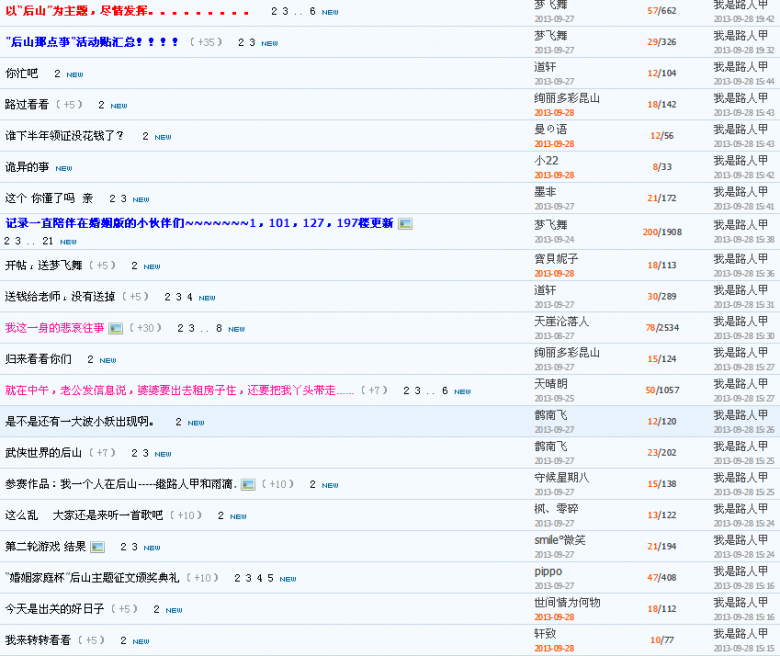Click NEW icon beside 诡异的事 thread
The image size is (780, 656).
64,168
